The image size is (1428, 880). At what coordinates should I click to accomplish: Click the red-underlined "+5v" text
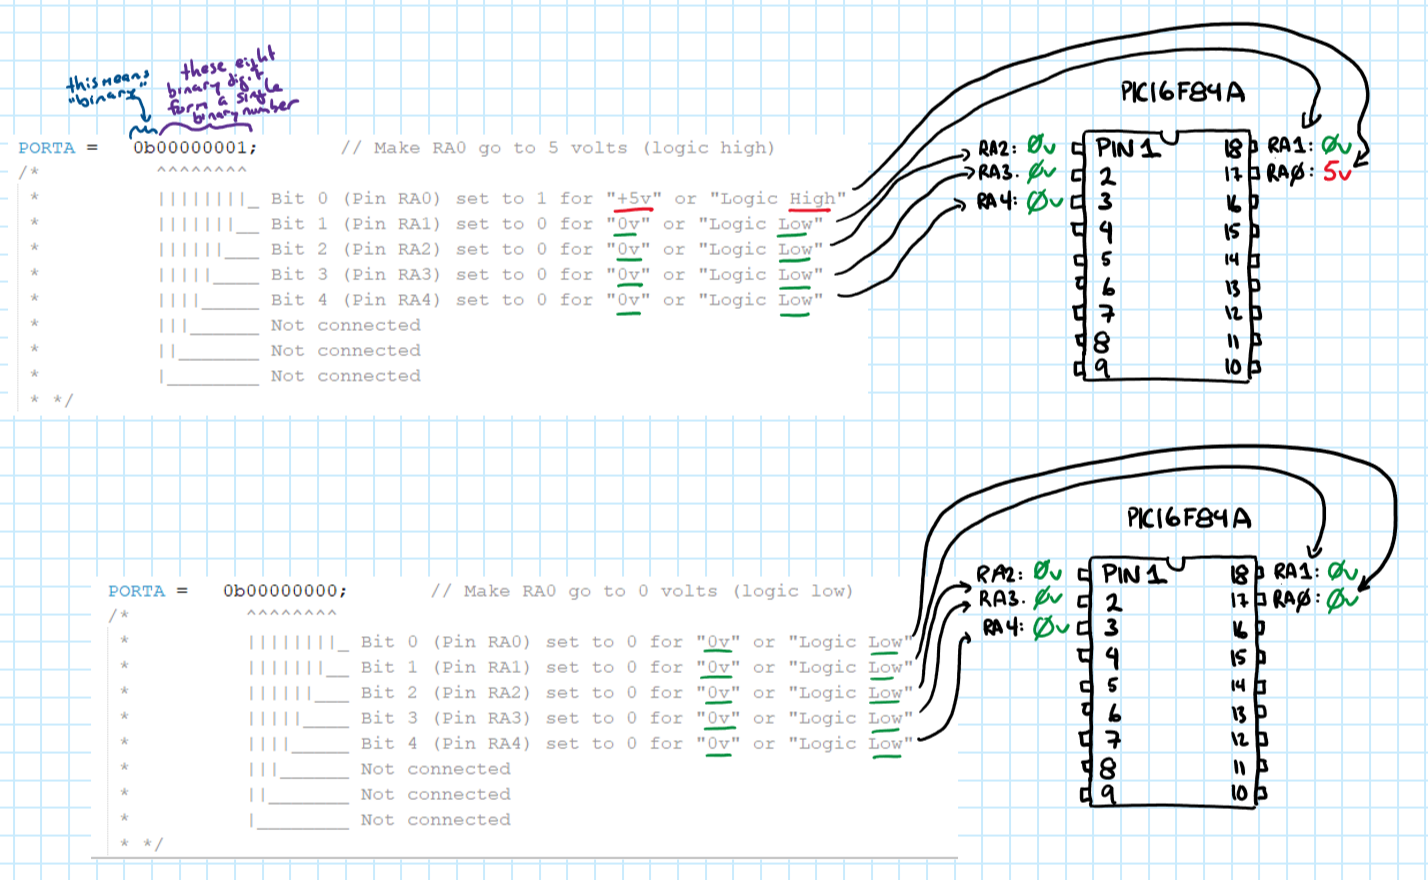pyautogui.click(x=634, y=198)
